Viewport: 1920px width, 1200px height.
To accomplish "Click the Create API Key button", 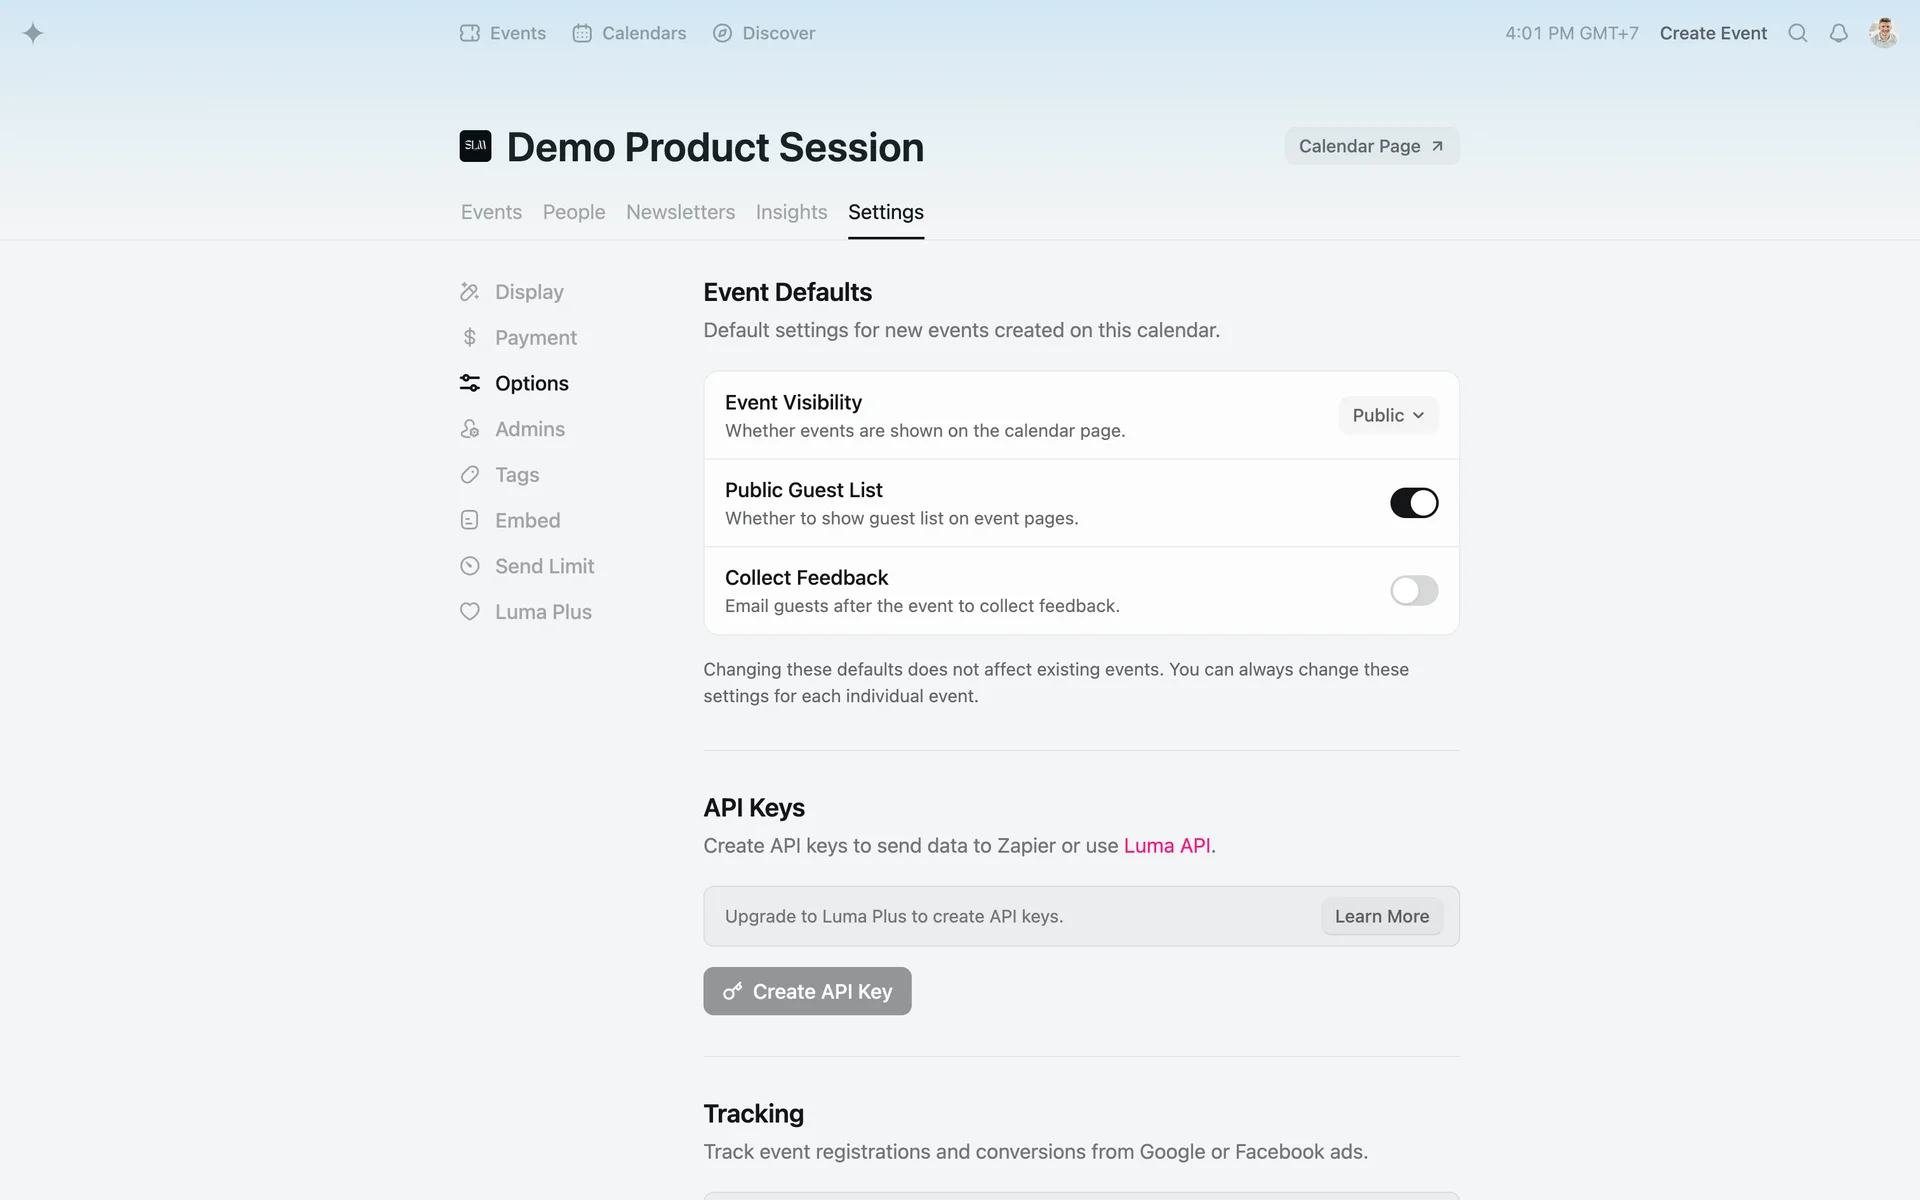I will 807,991.
